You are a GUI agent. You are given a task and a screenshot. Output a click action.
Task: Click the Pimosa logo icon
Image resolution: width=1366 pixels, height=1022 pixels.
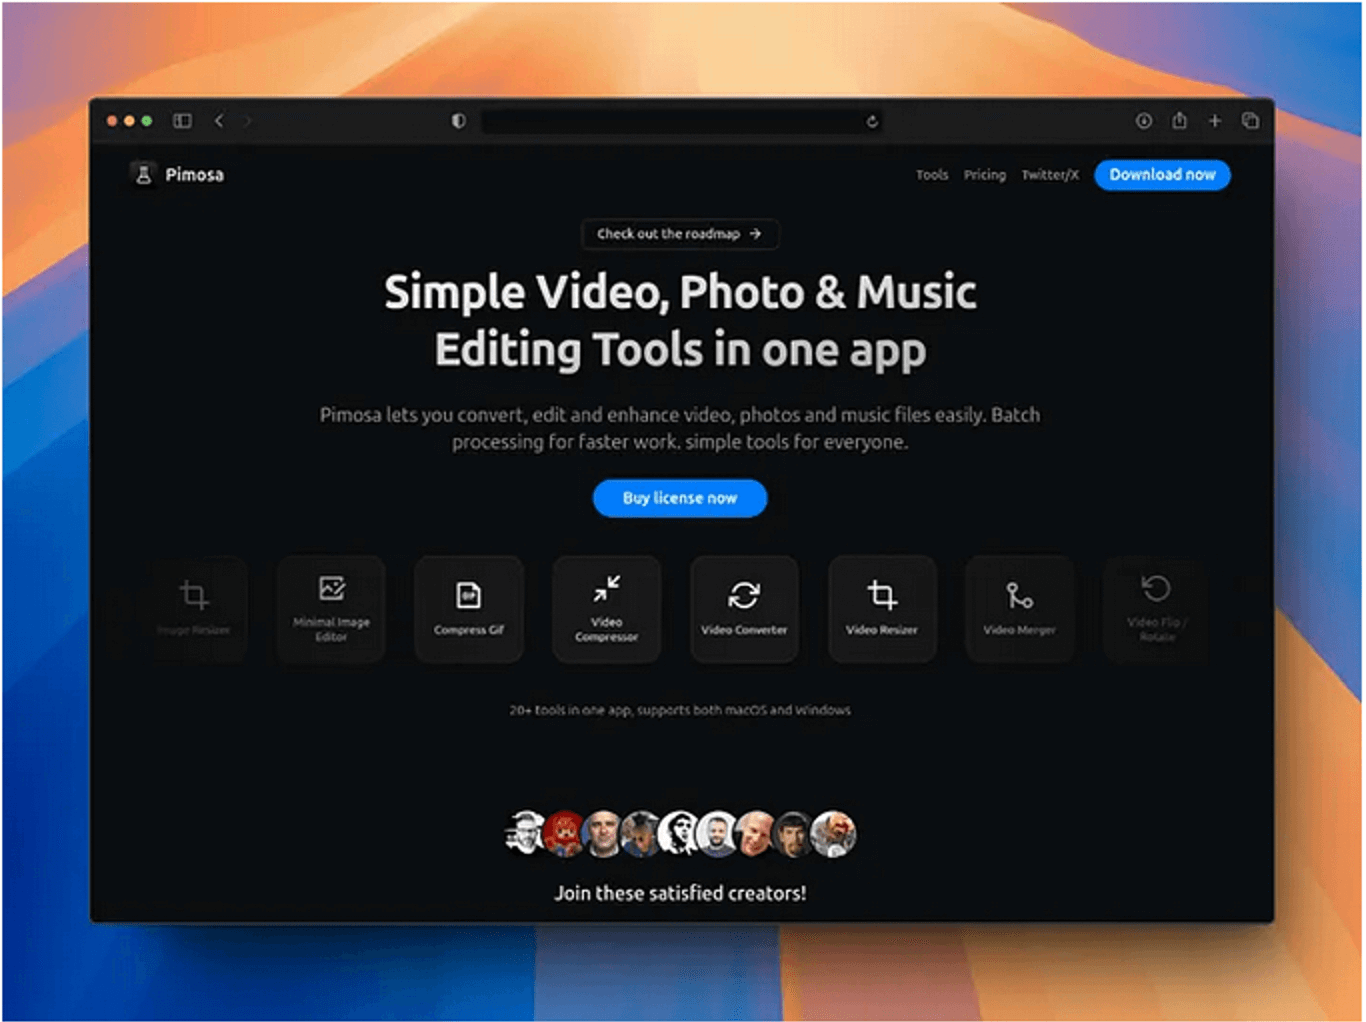click(x=143, y=174)
